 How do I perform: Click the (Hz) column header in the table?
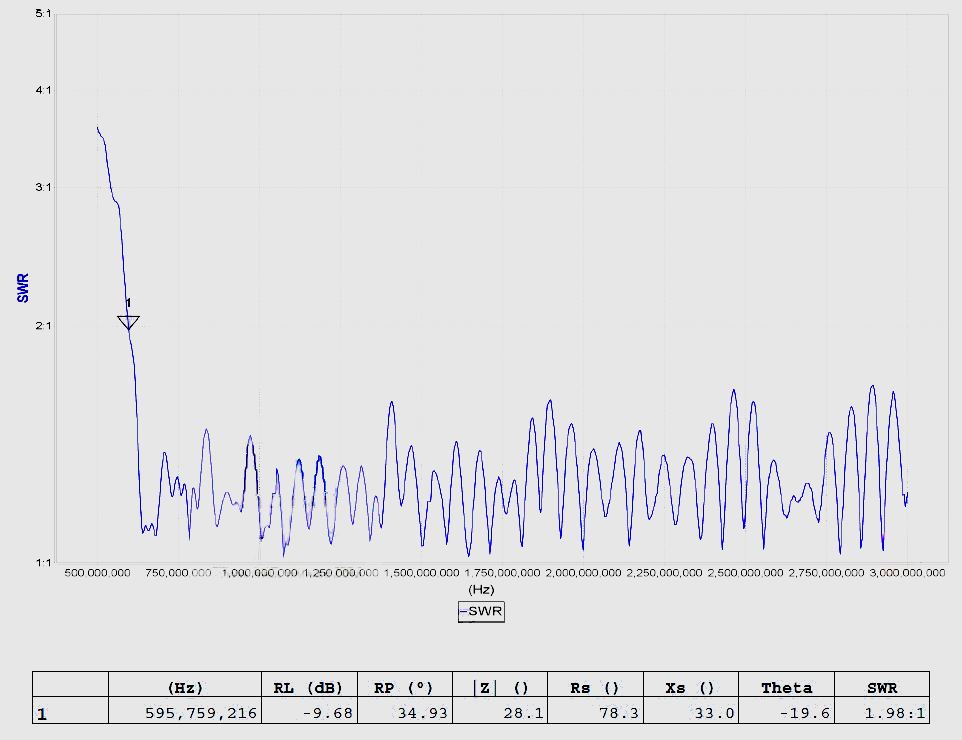[185, 687]
